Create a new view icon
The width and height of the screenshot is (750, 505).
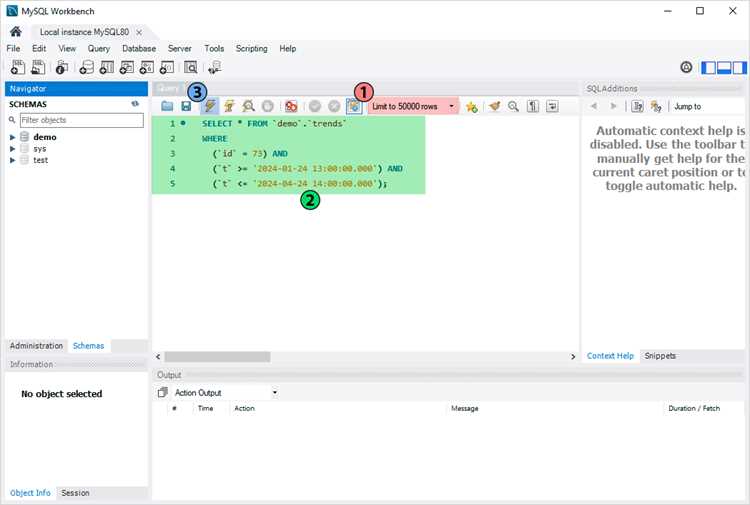click(x=127, y=67)
